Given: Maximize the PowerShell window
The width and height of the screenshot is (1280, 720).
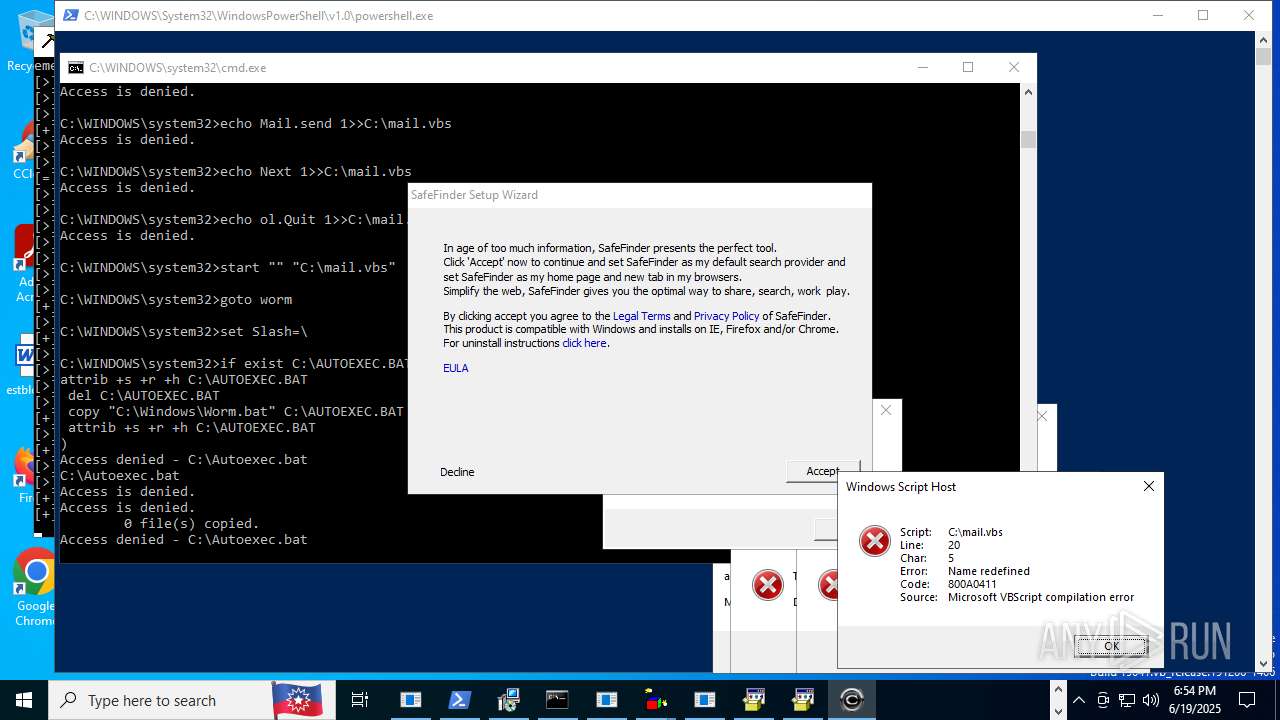Looking at the screenshot, I should coord(1203,15).
